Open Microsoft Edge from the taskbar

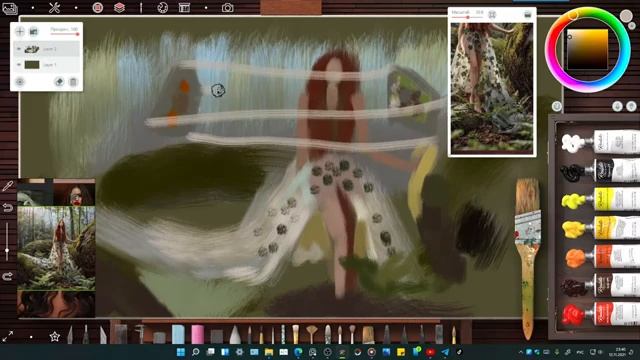[298, 352]
